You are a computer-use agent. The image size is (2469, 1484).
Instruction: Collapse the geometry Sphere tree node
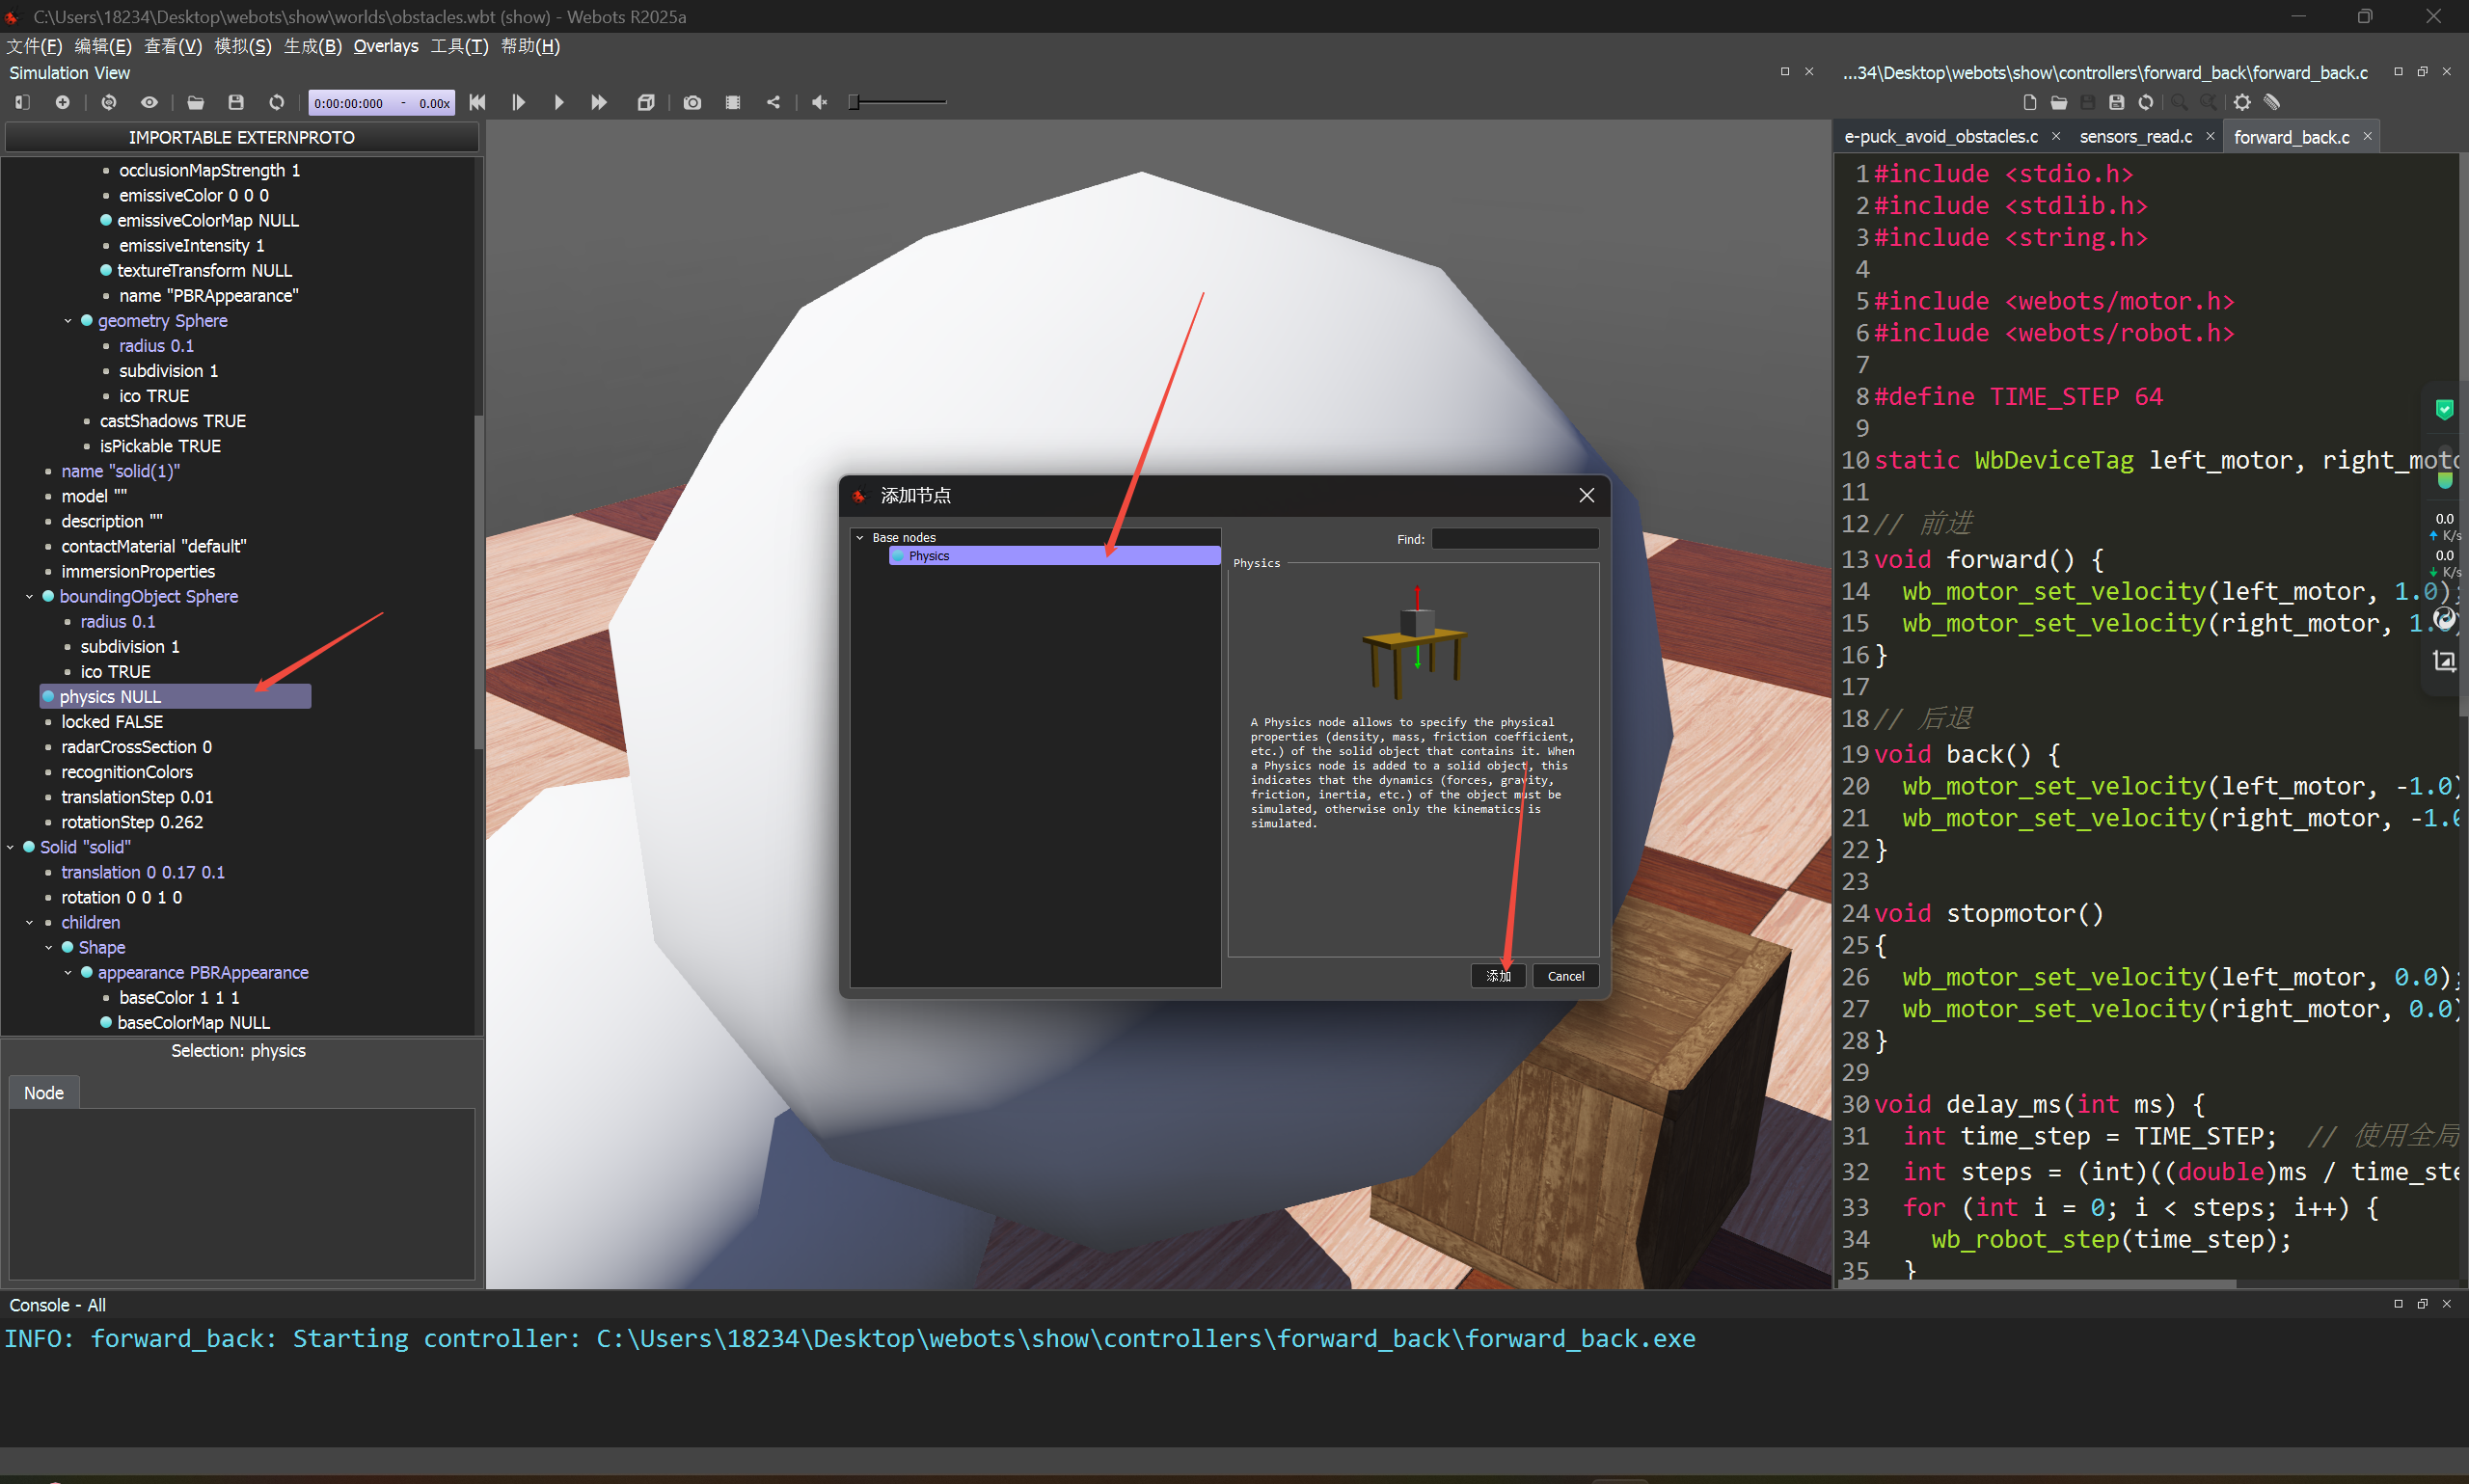click(x=68, y=321)
